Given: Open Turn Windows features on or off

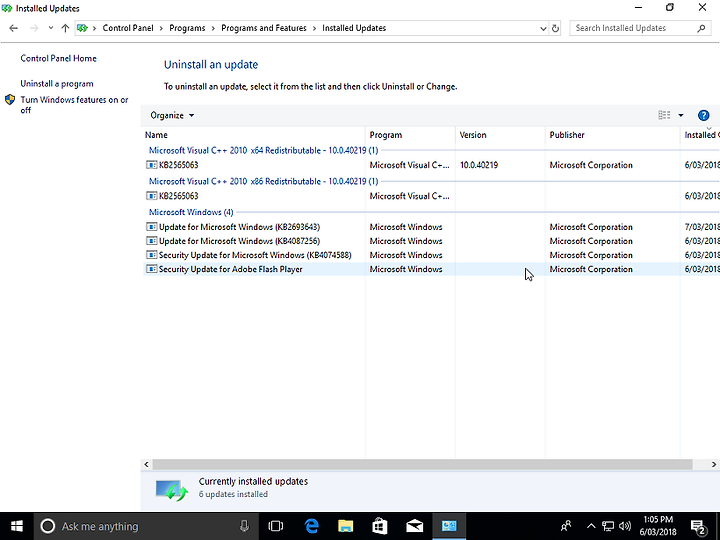Looking at the screenshot, I should [x=74, y=105].
